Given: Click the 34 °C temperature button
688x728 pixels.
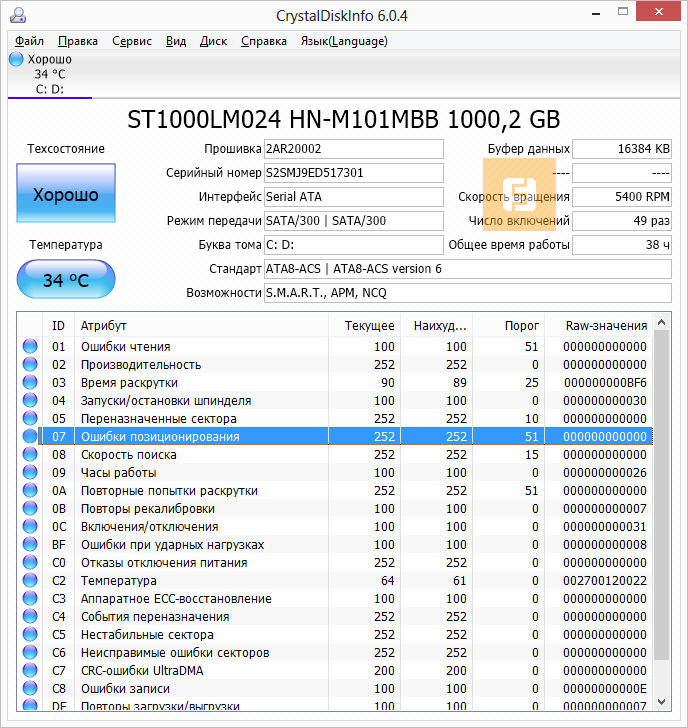Looking at the screenshot, I should (66, 280).
